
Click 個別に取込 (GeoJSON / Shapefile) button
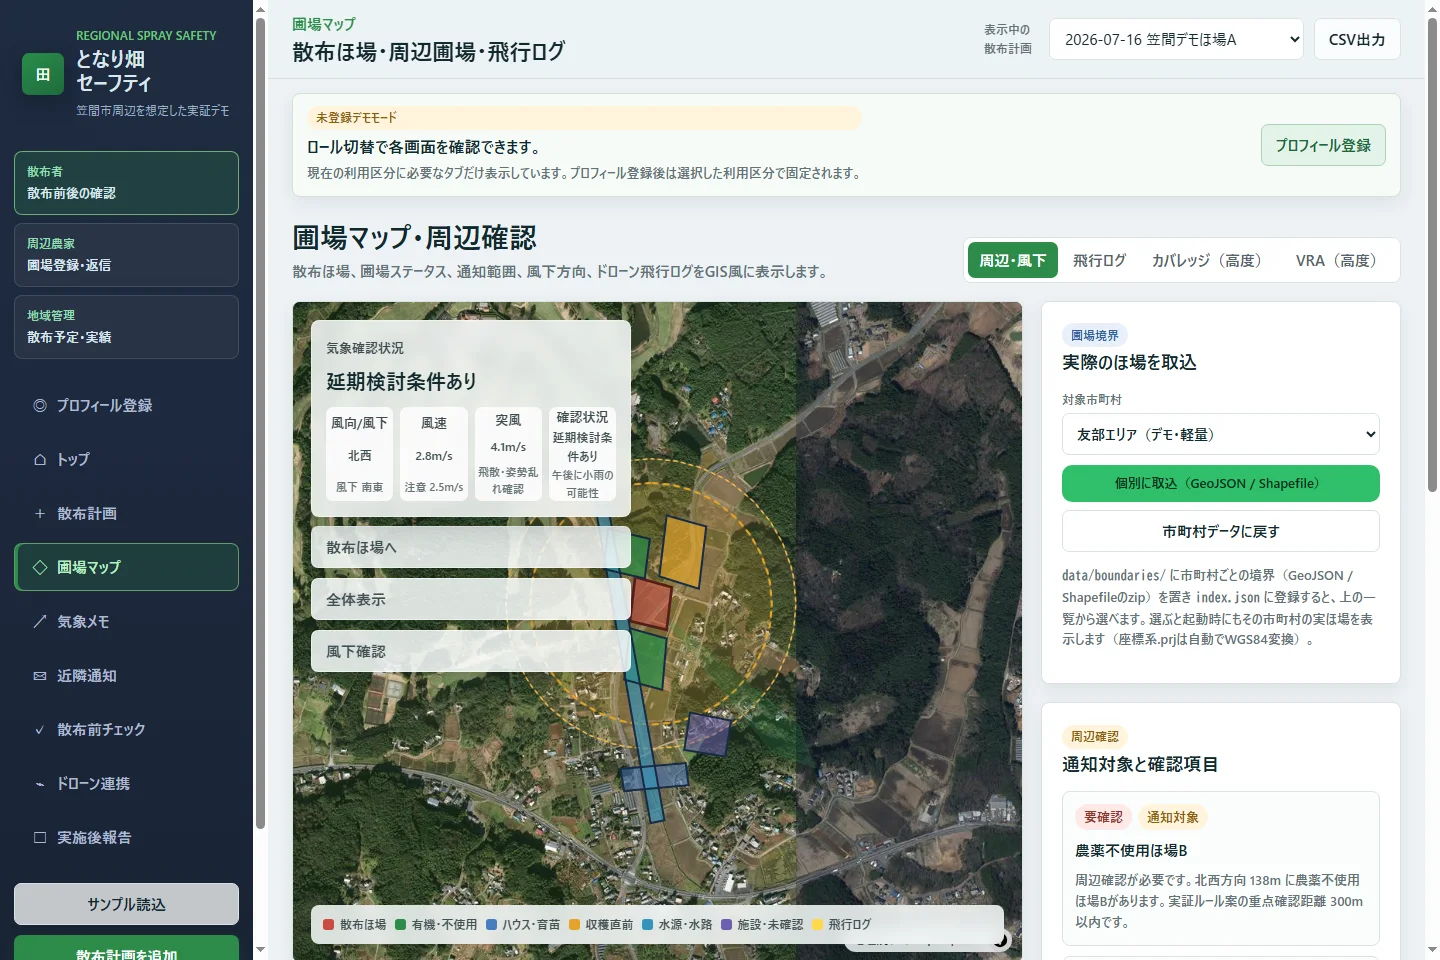(x=1220, y=483)
